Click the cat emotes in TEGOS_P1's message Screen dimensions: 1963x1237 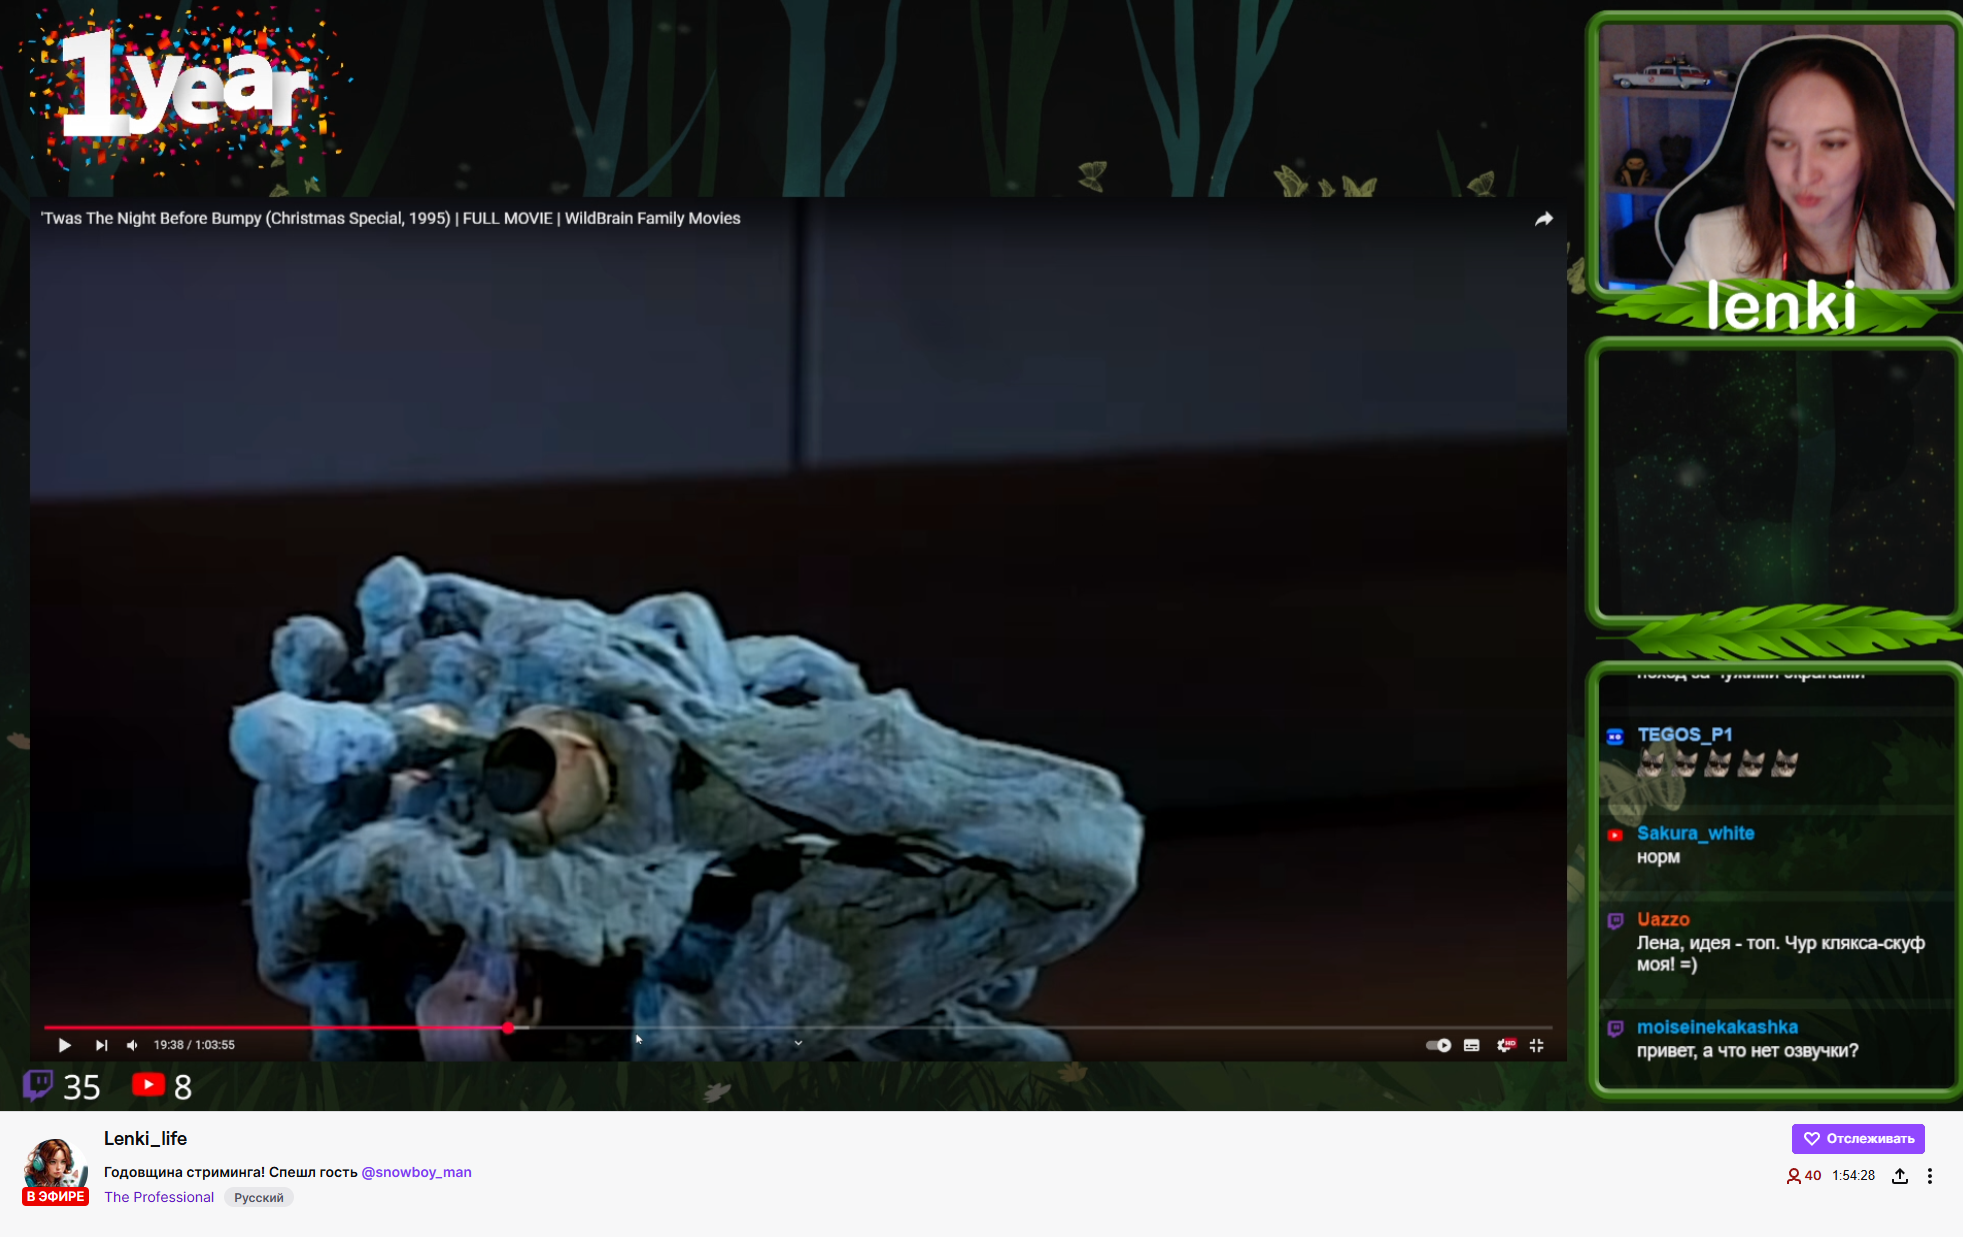coord(1718,764)
